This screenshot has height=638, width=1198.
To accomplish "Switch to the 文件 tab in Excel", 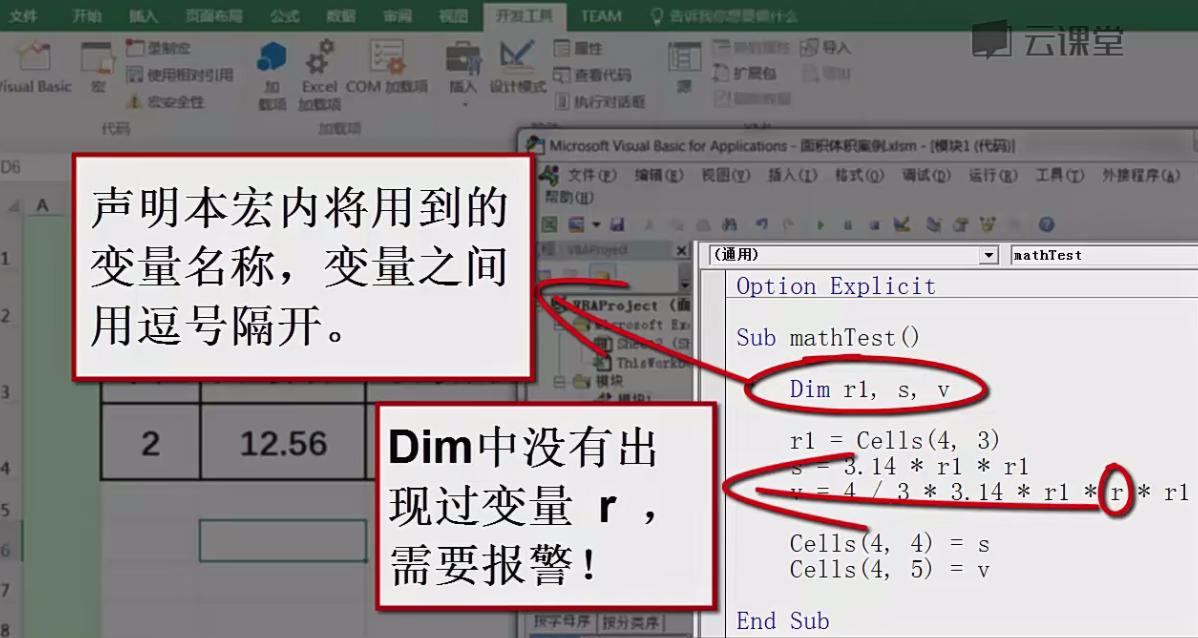I will (x=23, y=16).
